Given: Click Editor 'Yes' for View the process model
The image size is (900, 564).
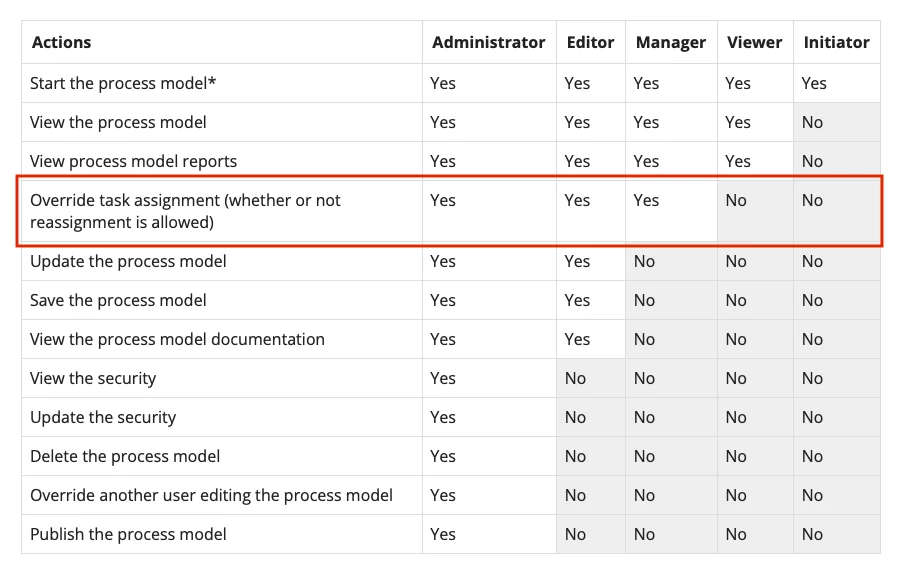Looking at the screenshot, I should coord(577,122).
